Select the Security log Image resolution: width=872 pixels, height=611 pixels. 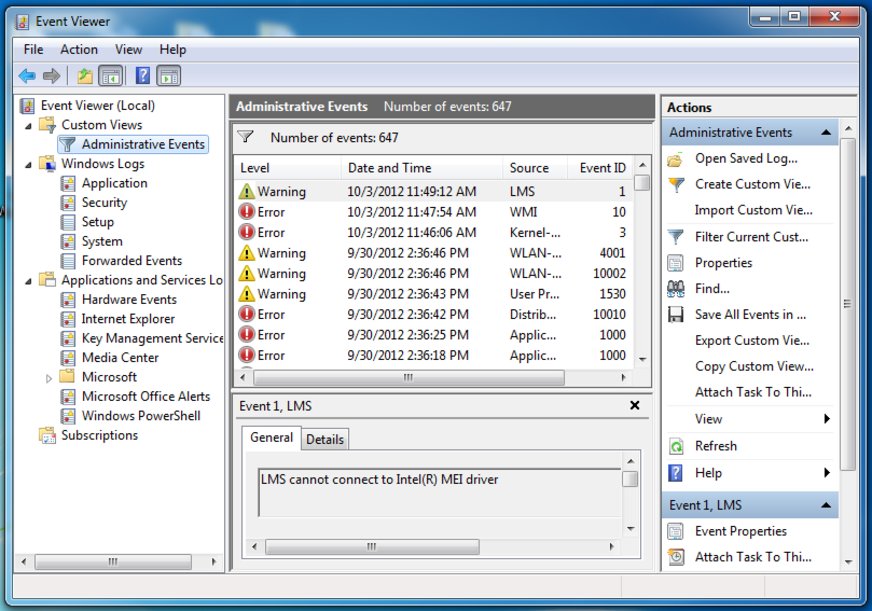click(104, 202)
